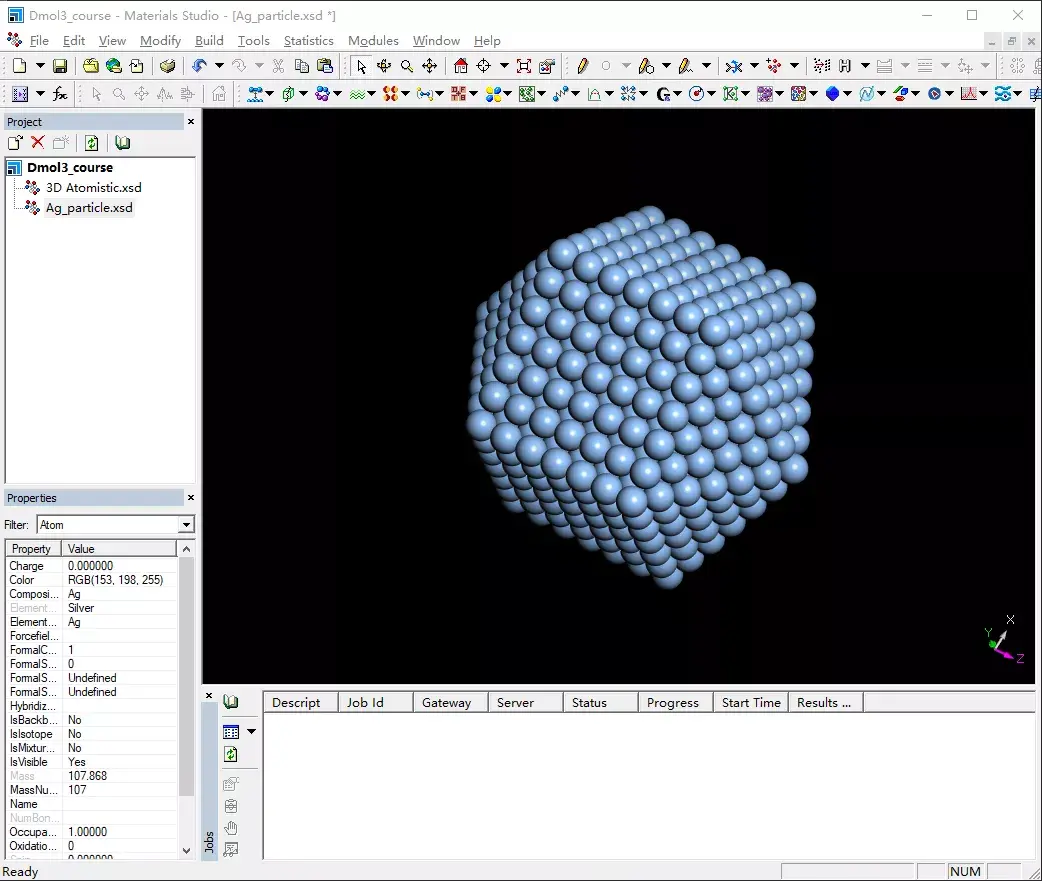Click the Delete red X in Project panel
The image size is (1042, 881).
pyautogui.click(x=37, y=142)
